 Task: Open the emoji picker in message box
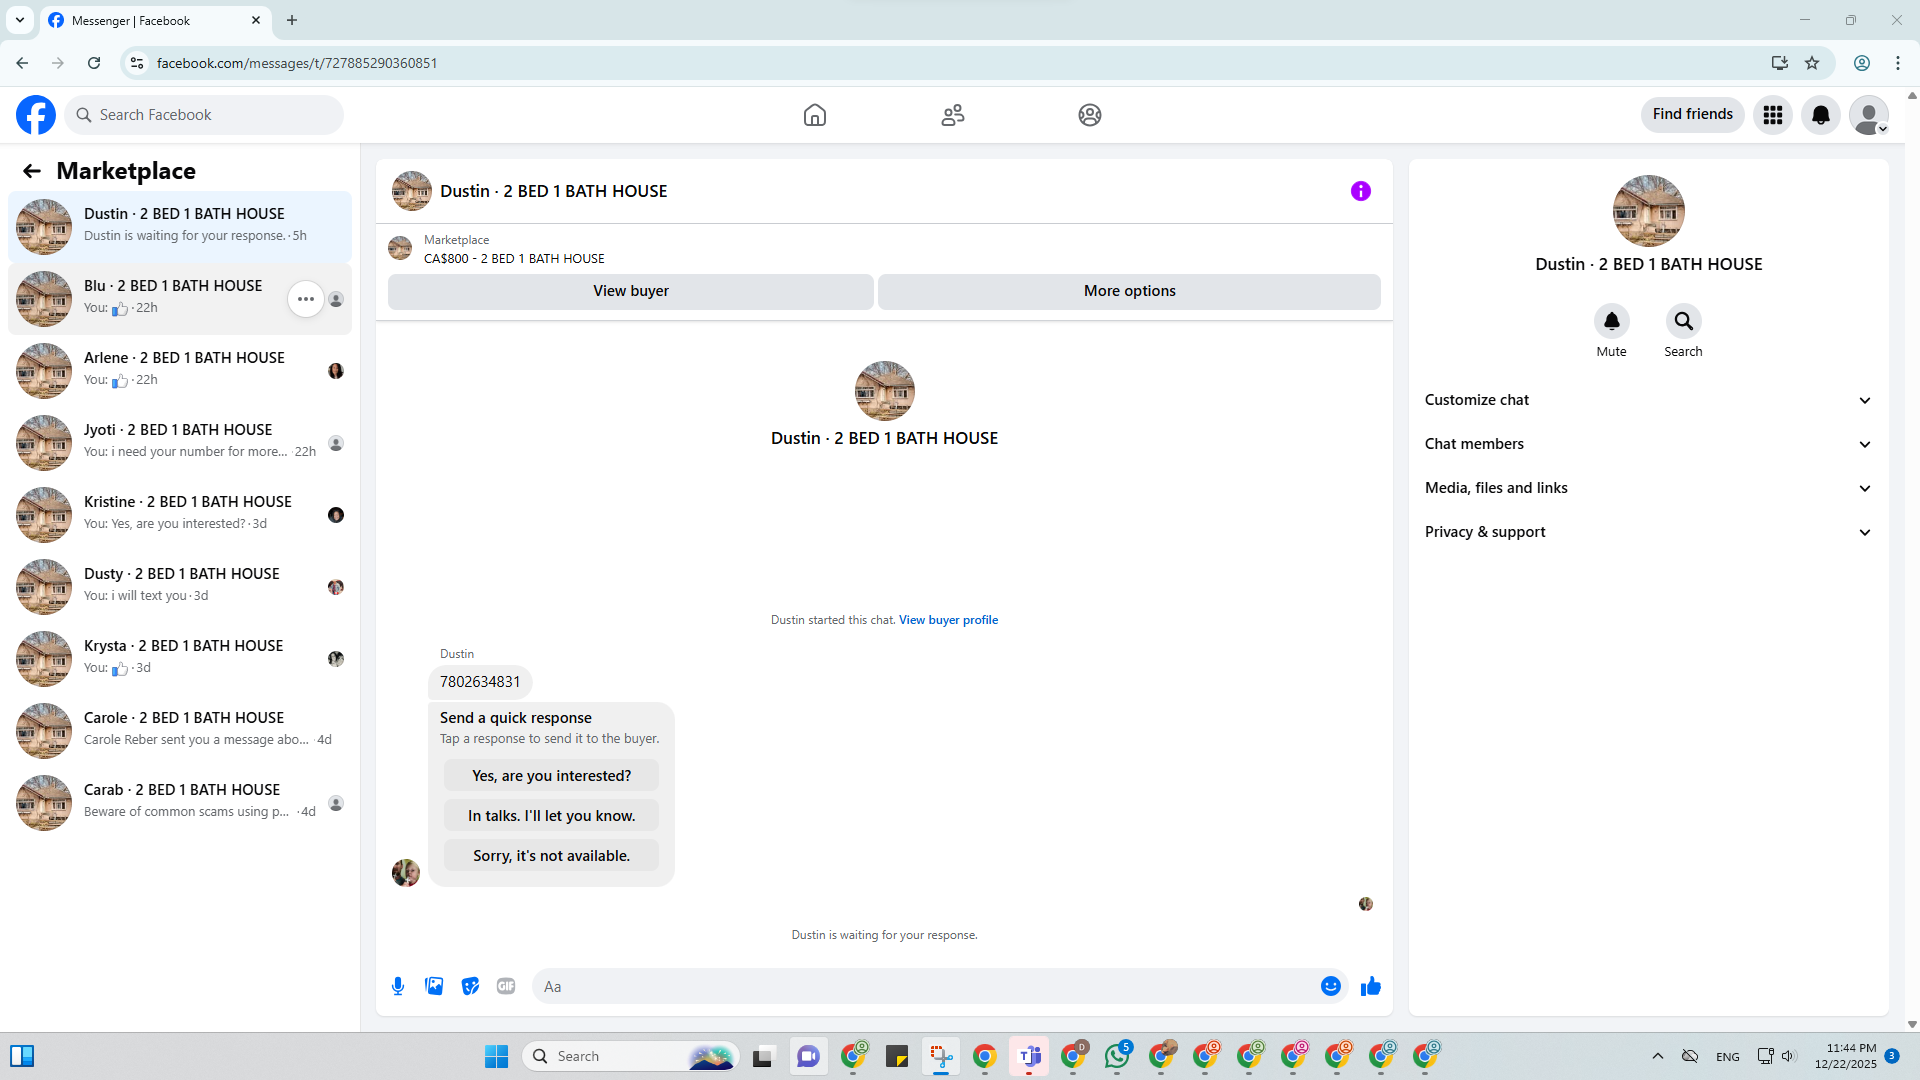coord(1330,986)
